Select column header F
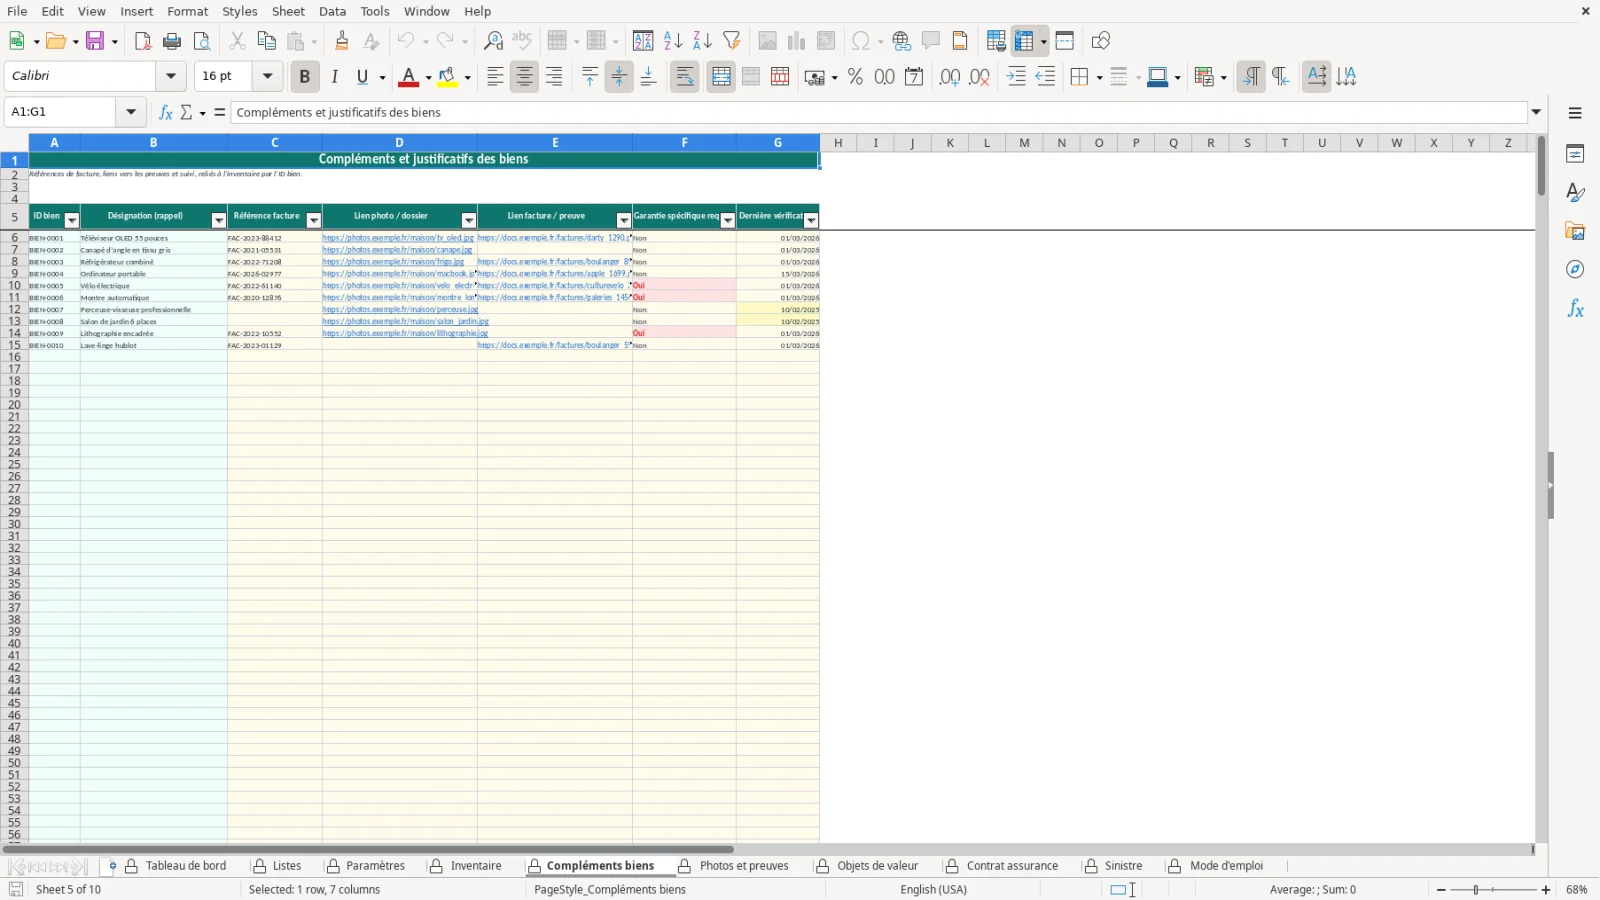 click(684, 143)
